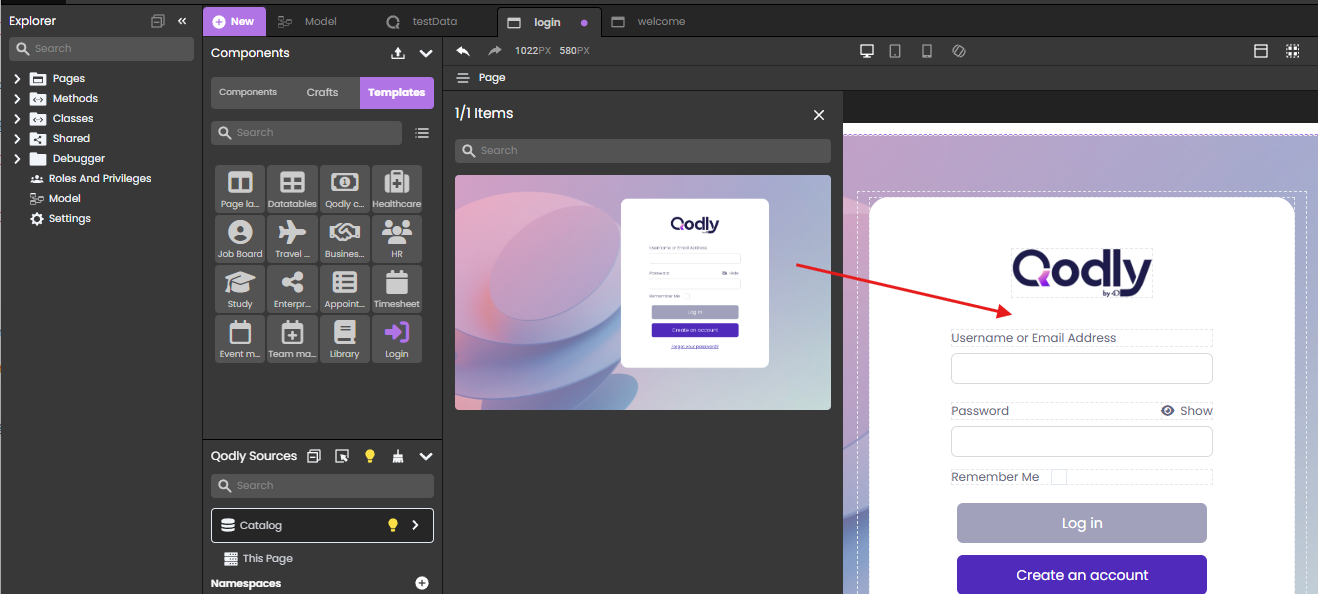
Task: Select This Page under Qodly Sources
Action: coord(258,559)
